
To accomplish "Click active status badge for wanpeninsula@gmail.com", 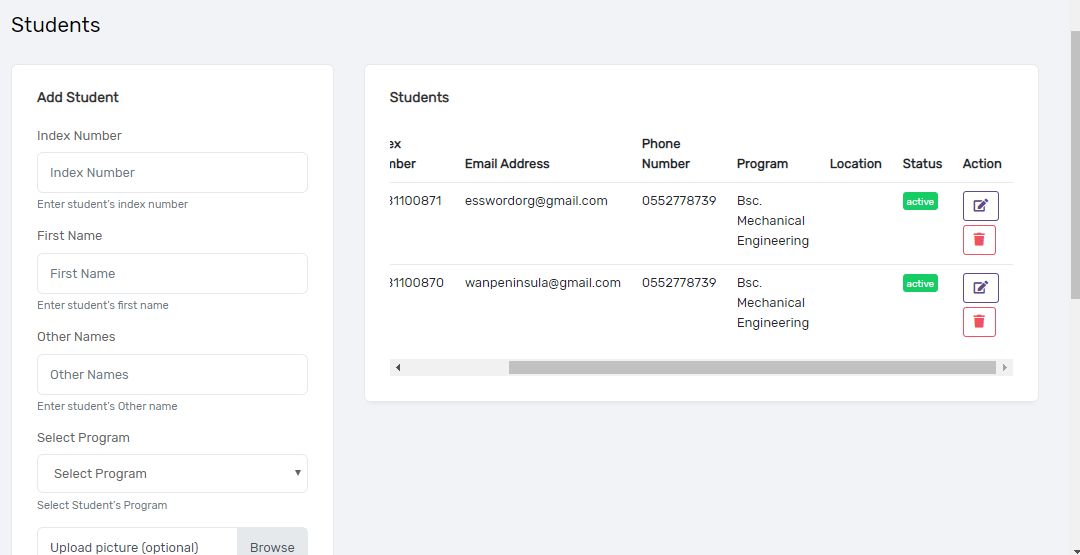I will click(x=920, y=284).
